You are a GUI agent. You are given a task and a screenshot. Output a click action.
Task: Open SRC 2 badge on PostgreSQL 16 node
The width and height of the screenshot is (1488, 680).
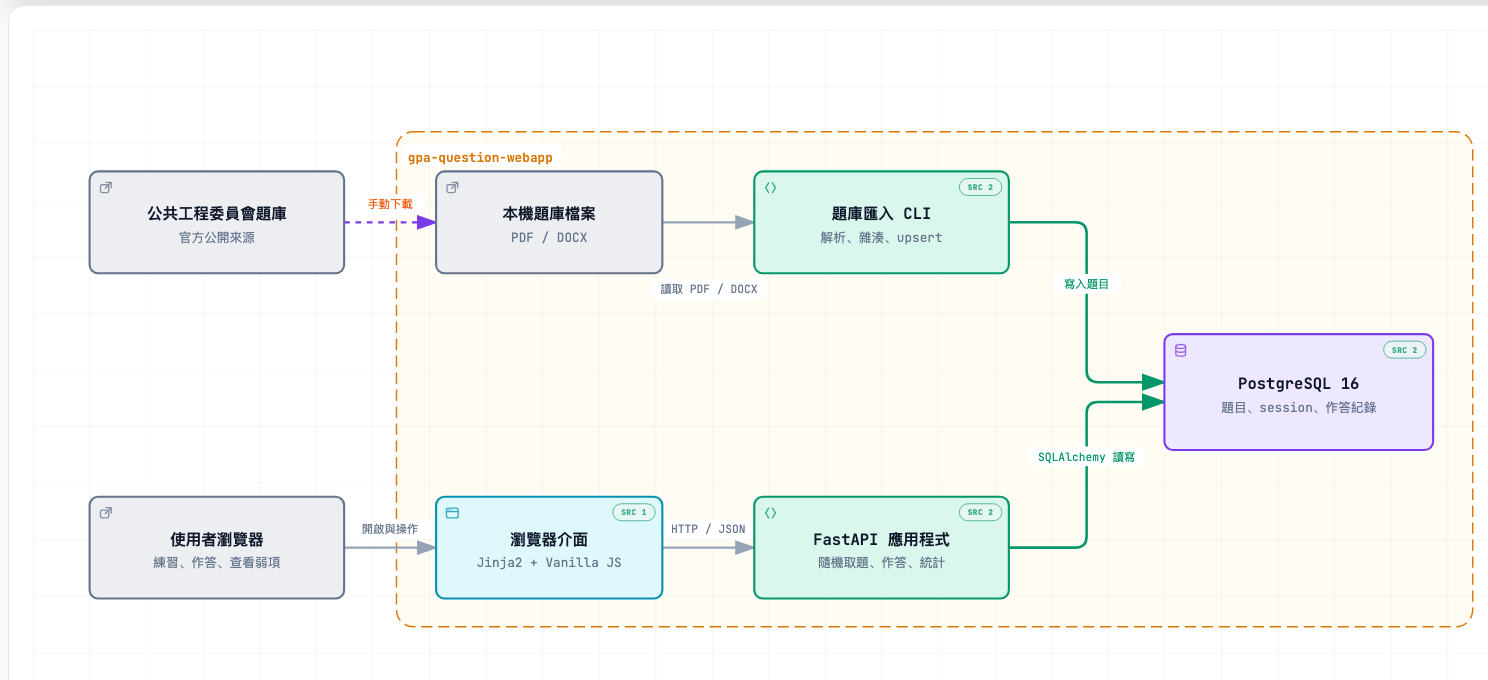pos(1405,350)
